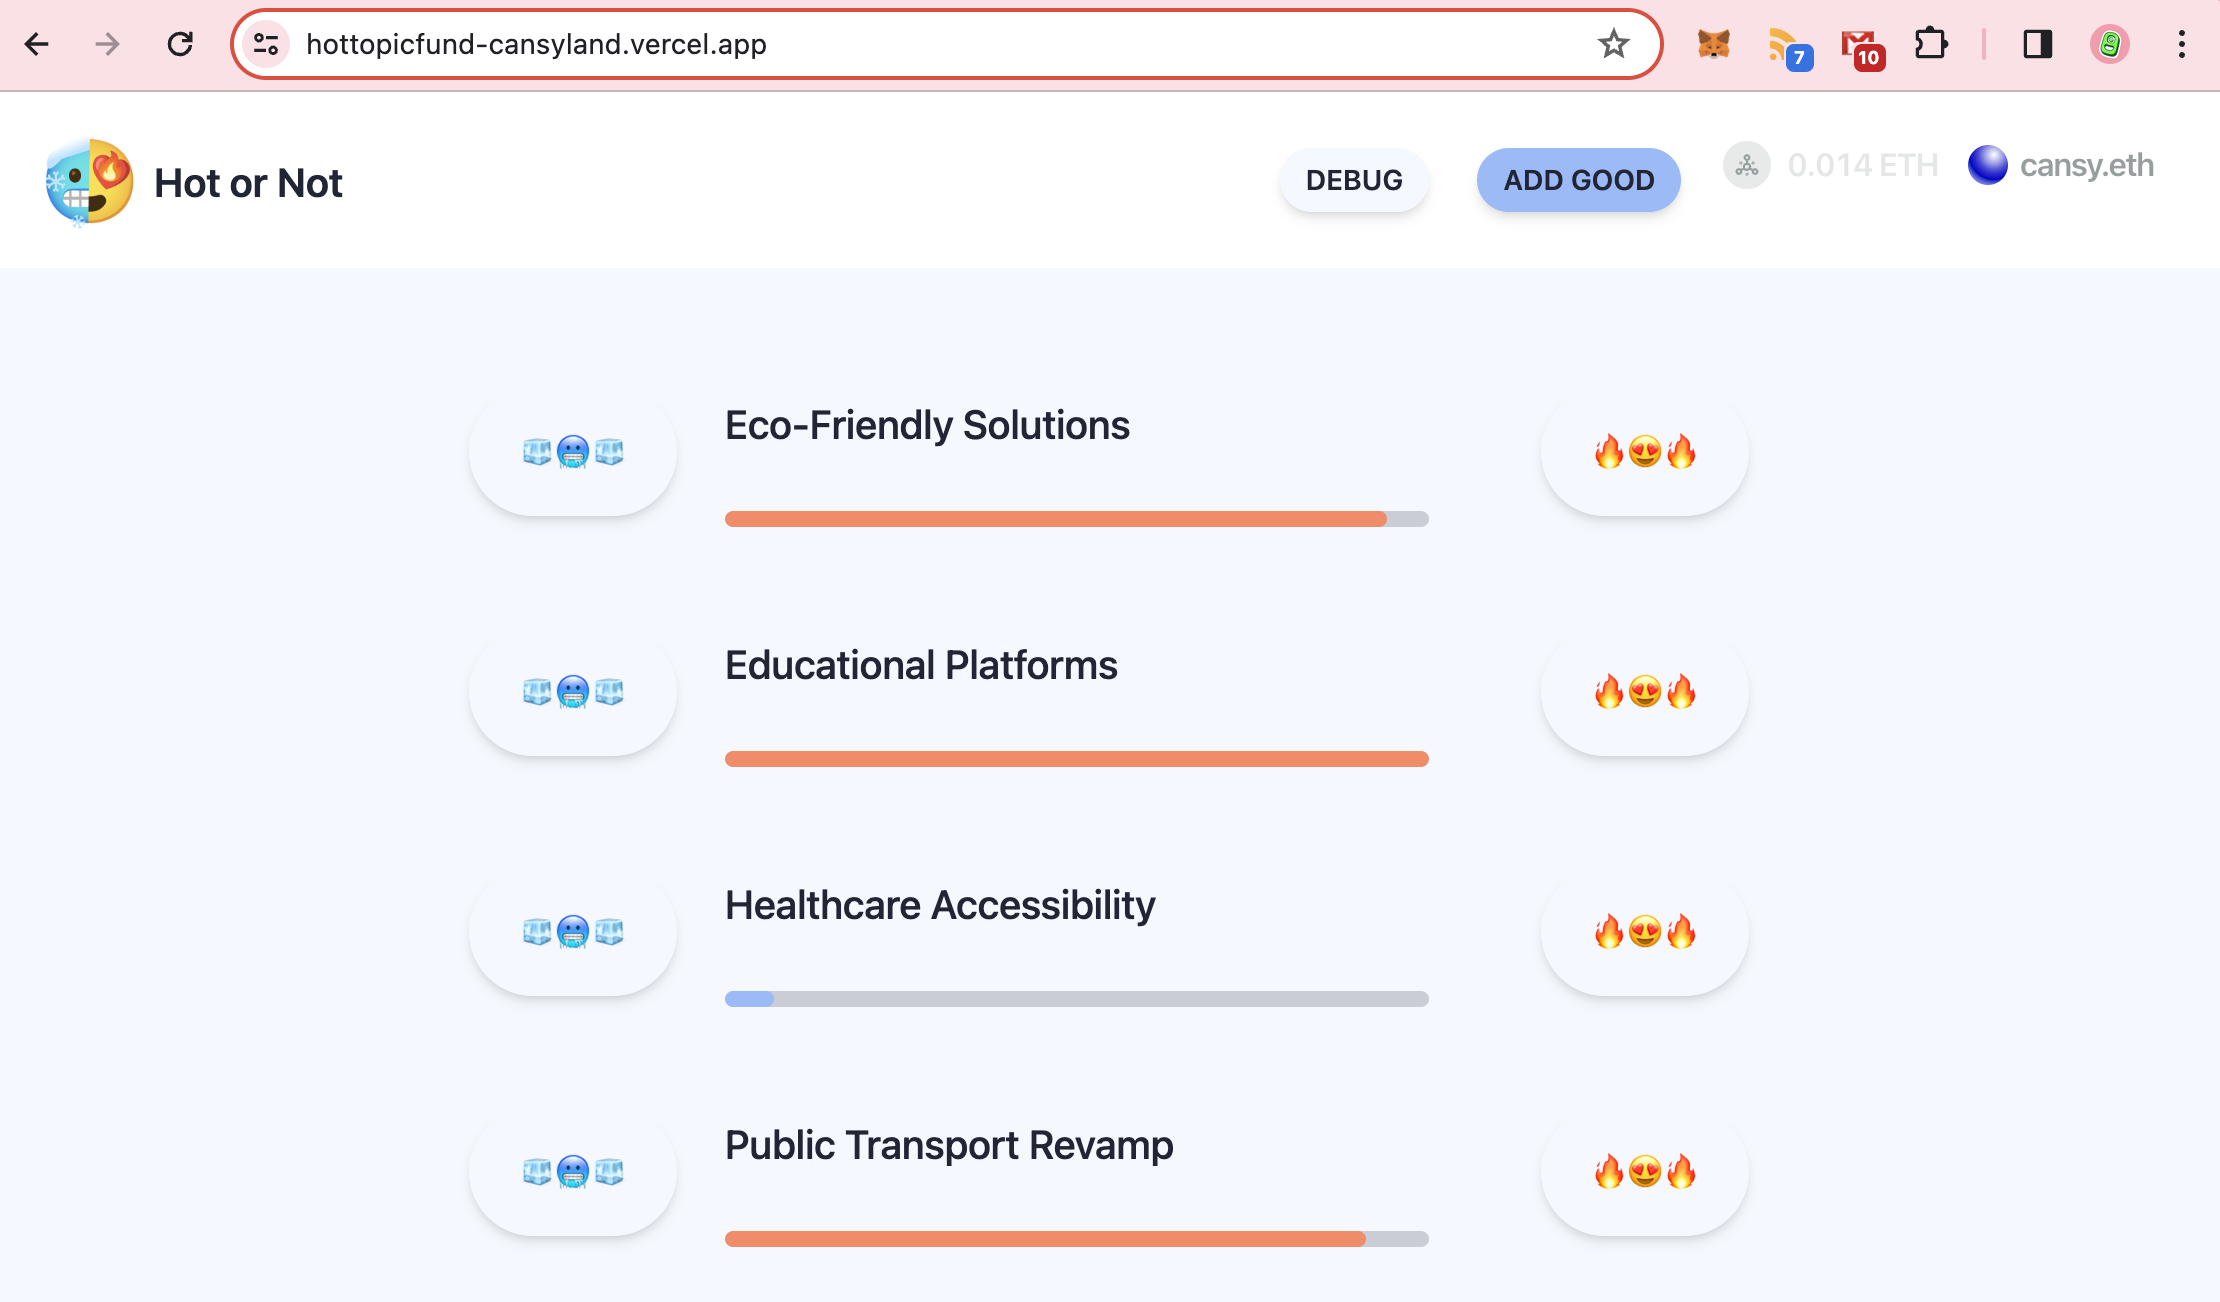Open the Chrome three-dot menu
This screenshot has width=2220, height=1302.
(x=2181, y=44)
